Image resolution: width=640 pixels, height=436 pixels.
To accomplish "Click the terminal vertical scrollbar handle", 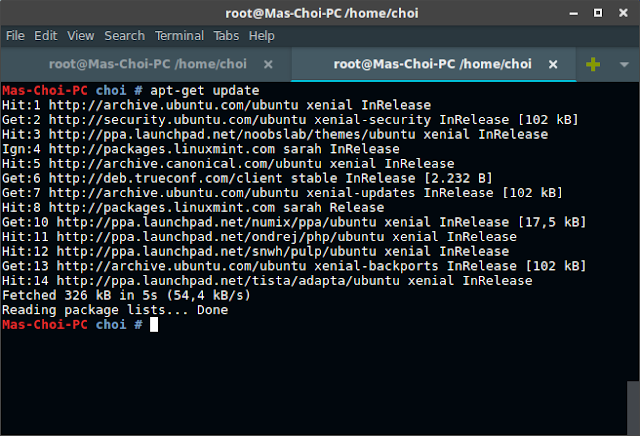I will tap(633, 408).
